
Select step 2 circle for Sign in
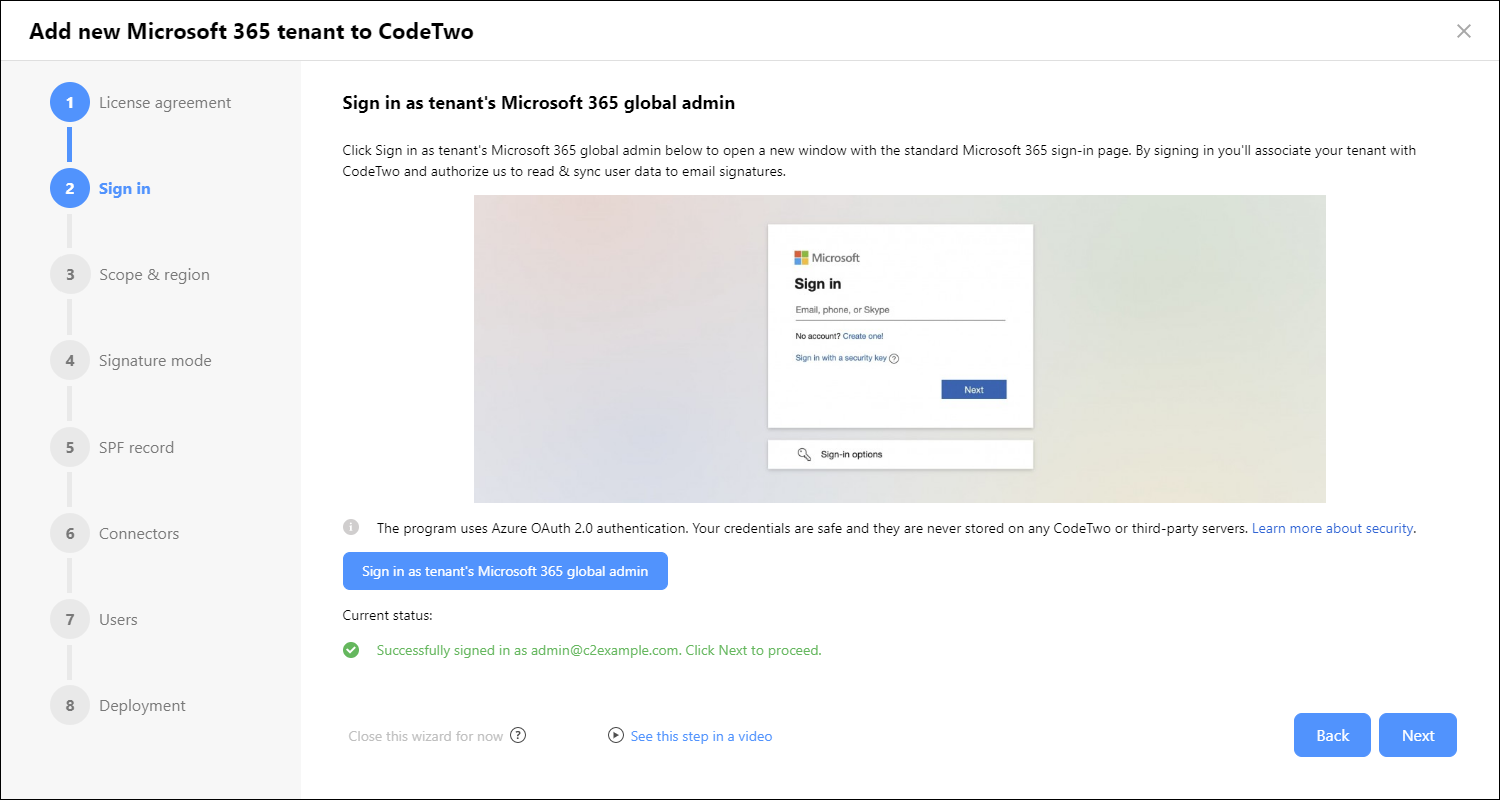[70, 188]
